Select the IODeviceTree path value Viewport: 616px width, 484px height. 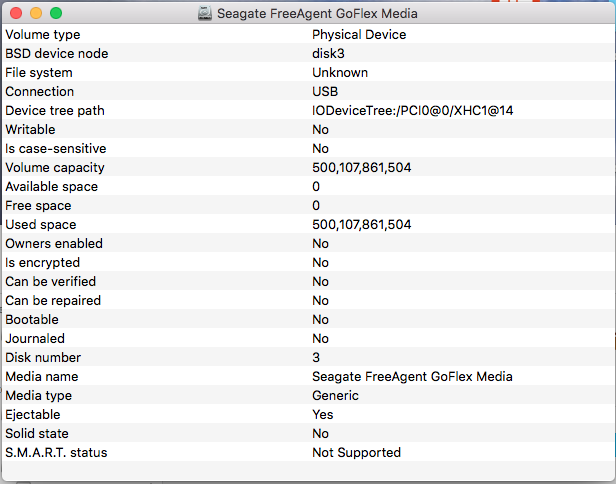pyautogui.click(x=412, y=111)
